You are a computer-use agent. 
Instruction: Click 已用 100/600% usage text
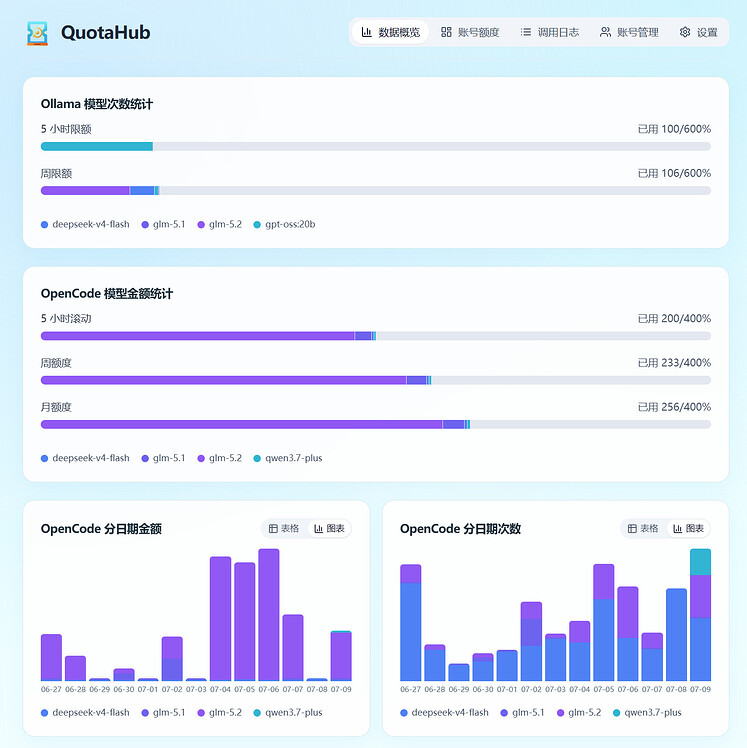point(674,129)
